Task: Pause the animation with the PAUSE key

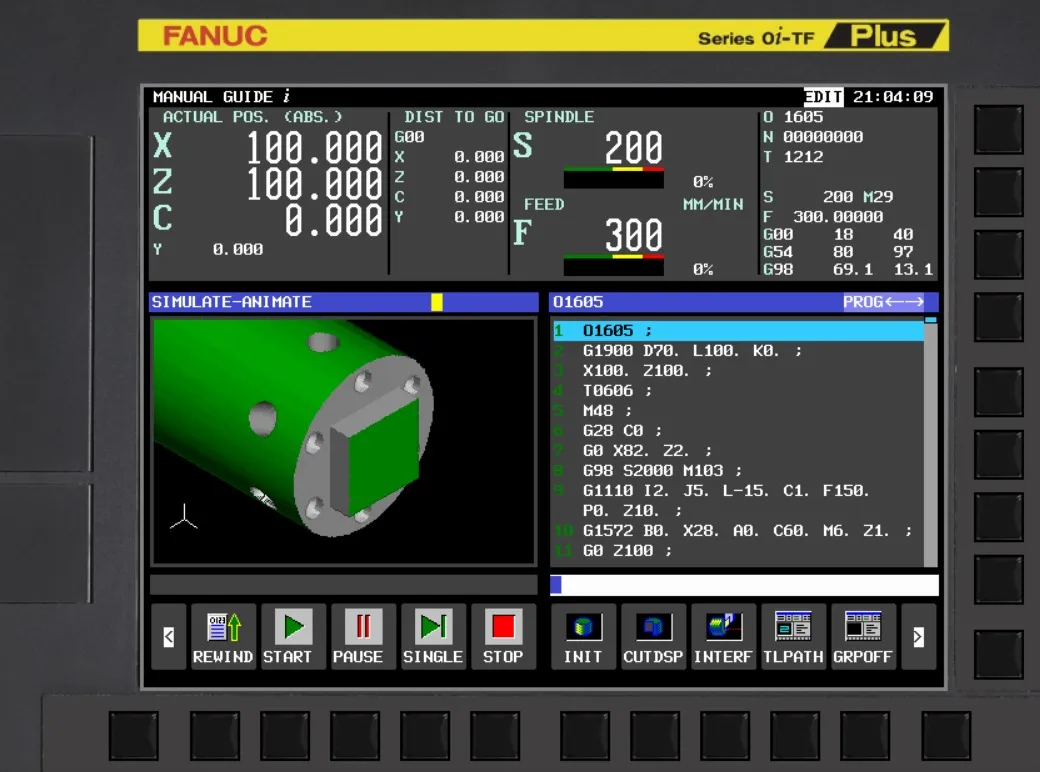Action: [363, 636]
